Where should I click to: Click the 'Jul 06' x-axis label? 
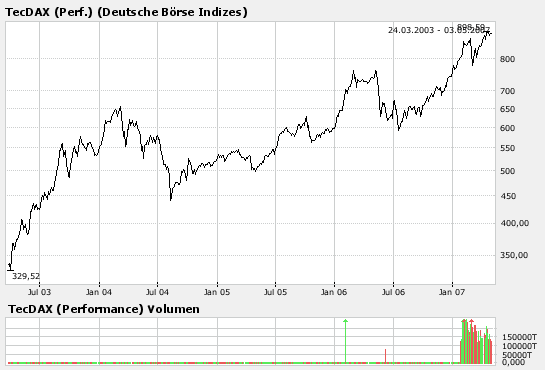(x=393, y=292)
